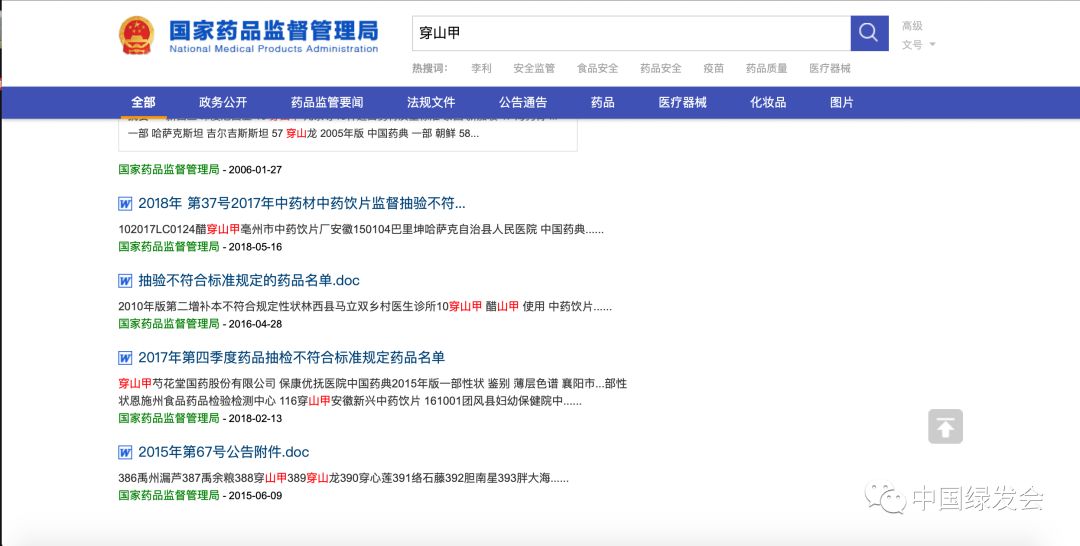Screen dimensions: 1080x546
Task: Click hot search term 医疗器械
Action: tap(830, 68)
